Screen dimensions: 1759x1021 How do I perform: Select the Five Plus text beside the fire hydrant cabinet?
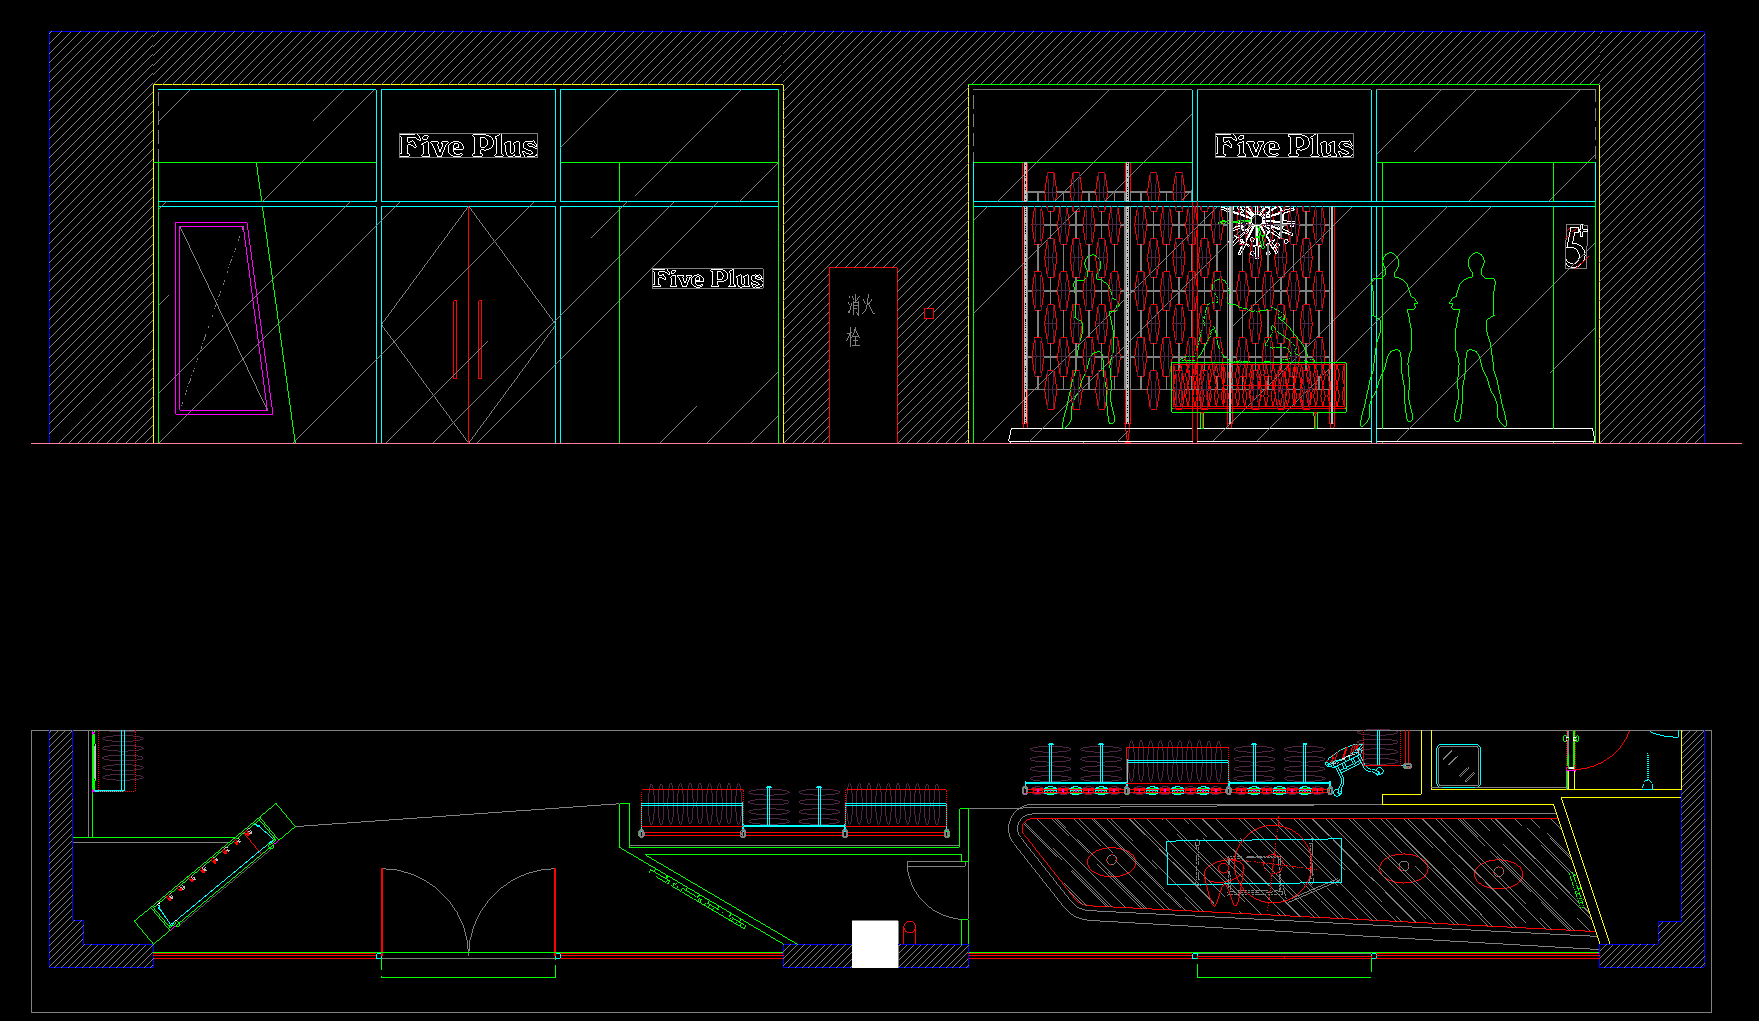pos(708,279)
